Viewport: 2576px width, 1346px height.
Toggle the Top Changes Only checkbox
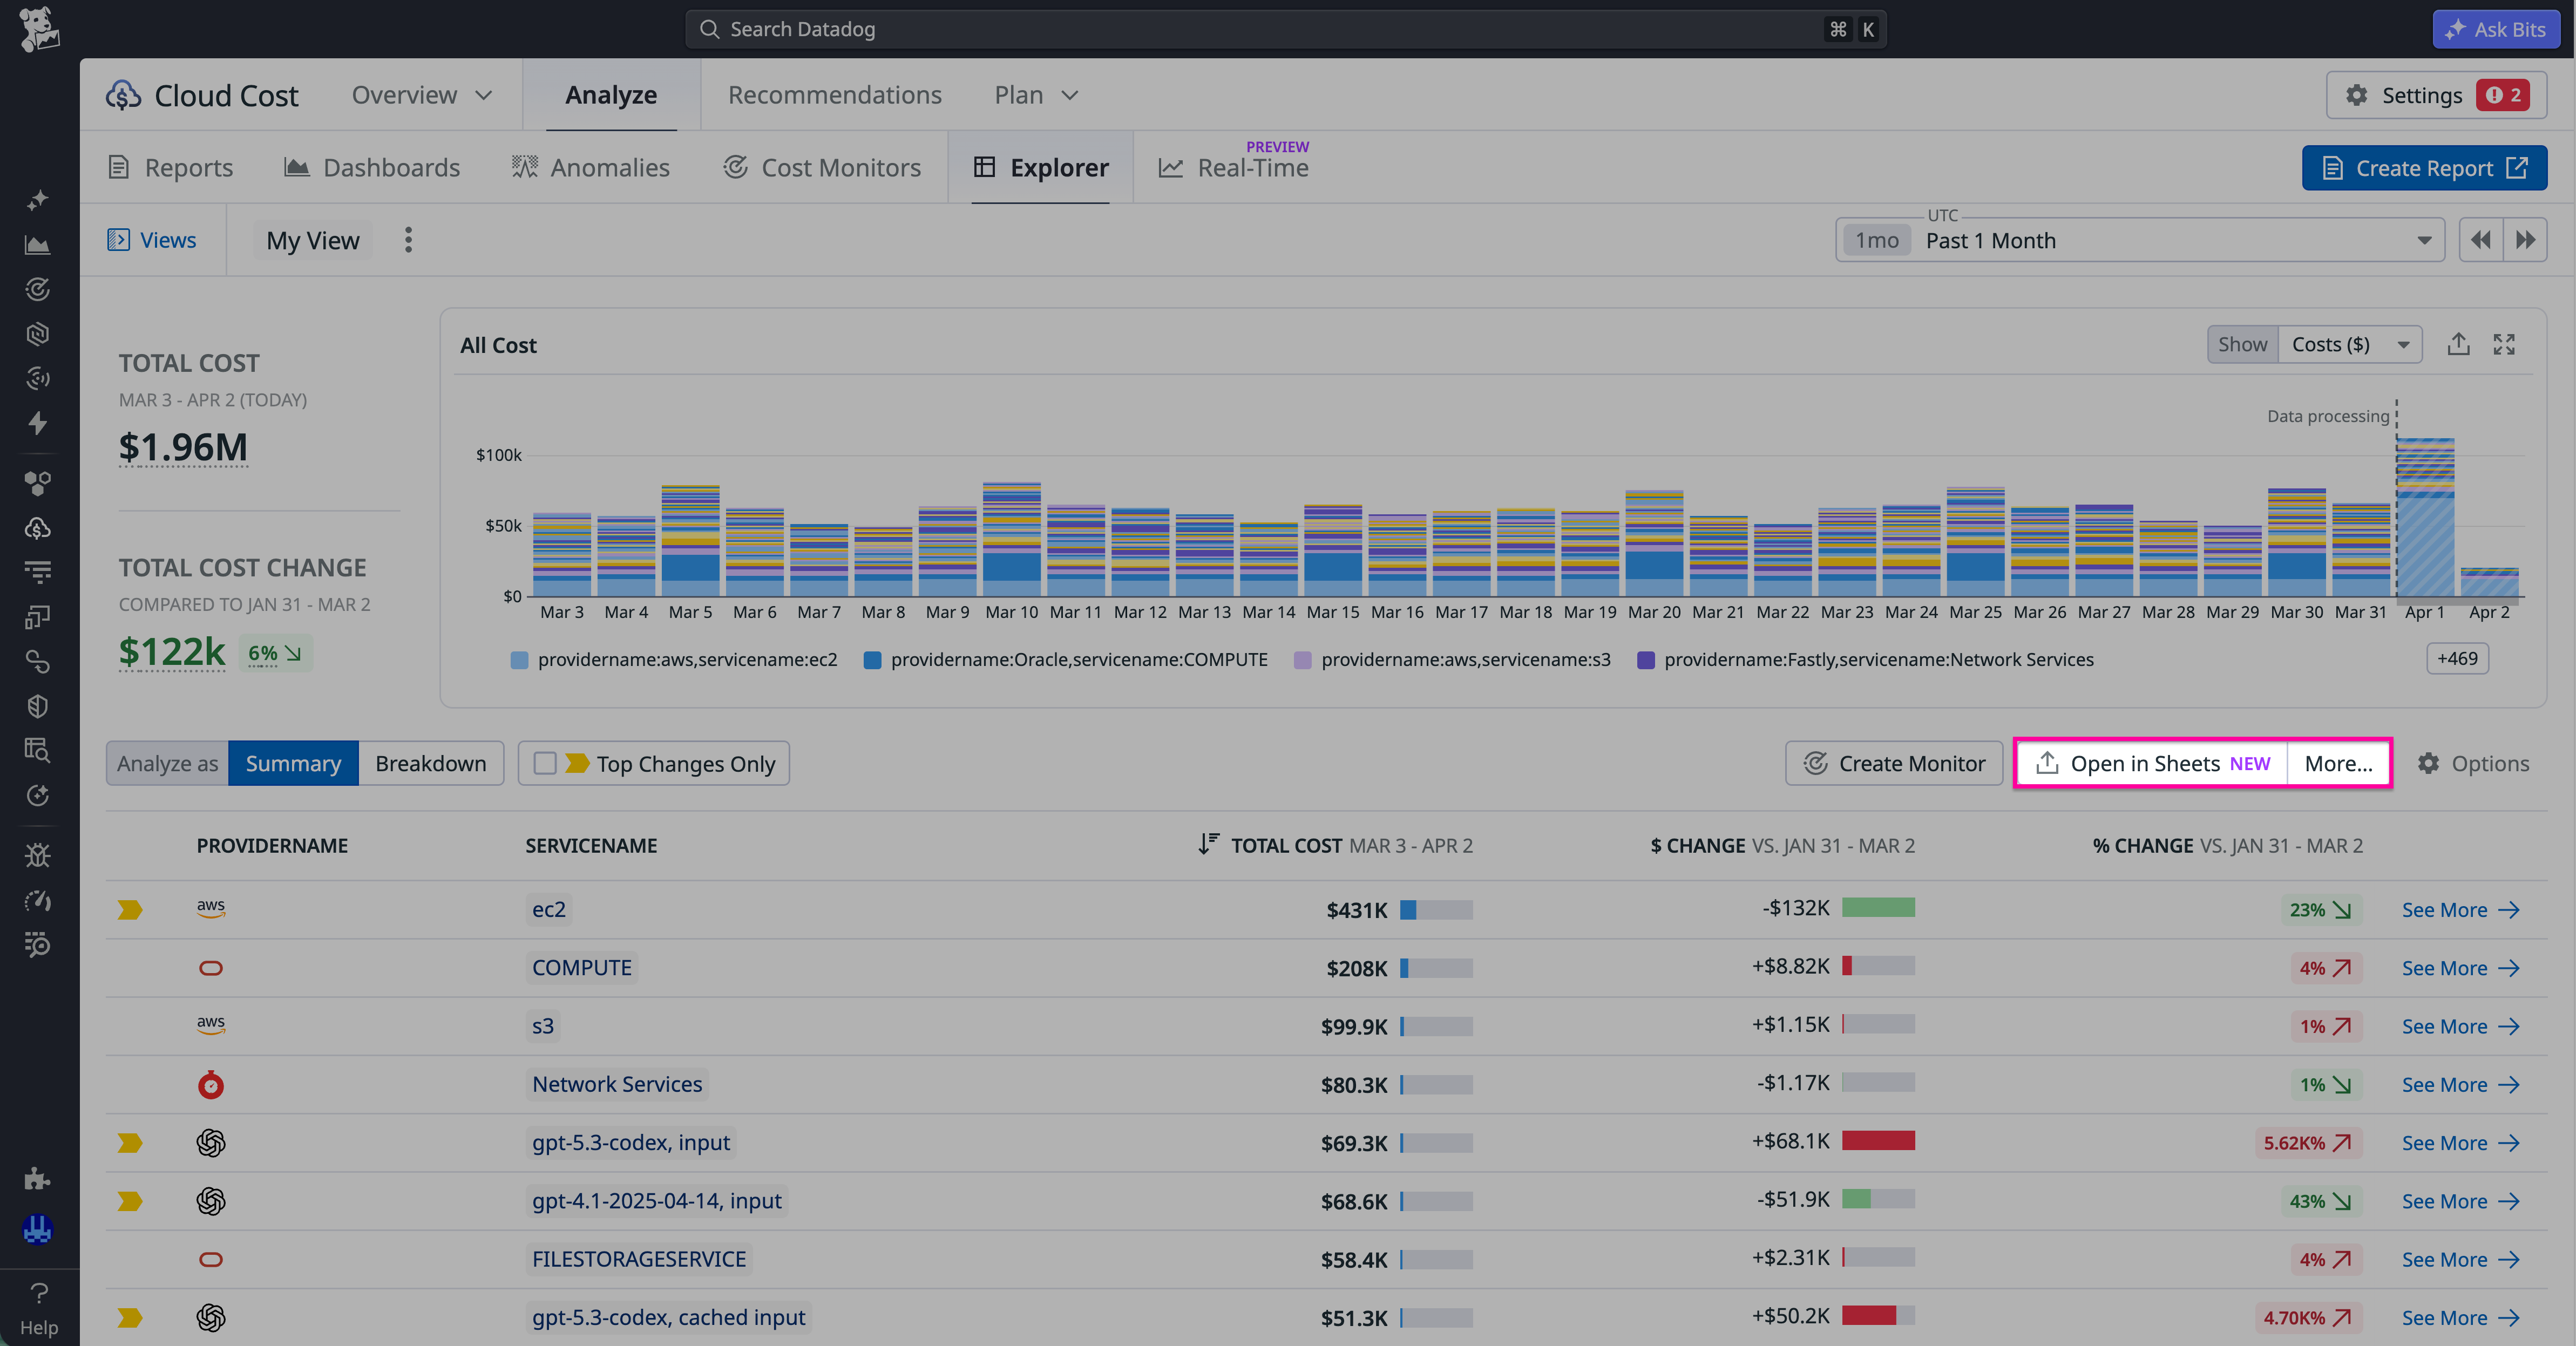coord(545,763)
